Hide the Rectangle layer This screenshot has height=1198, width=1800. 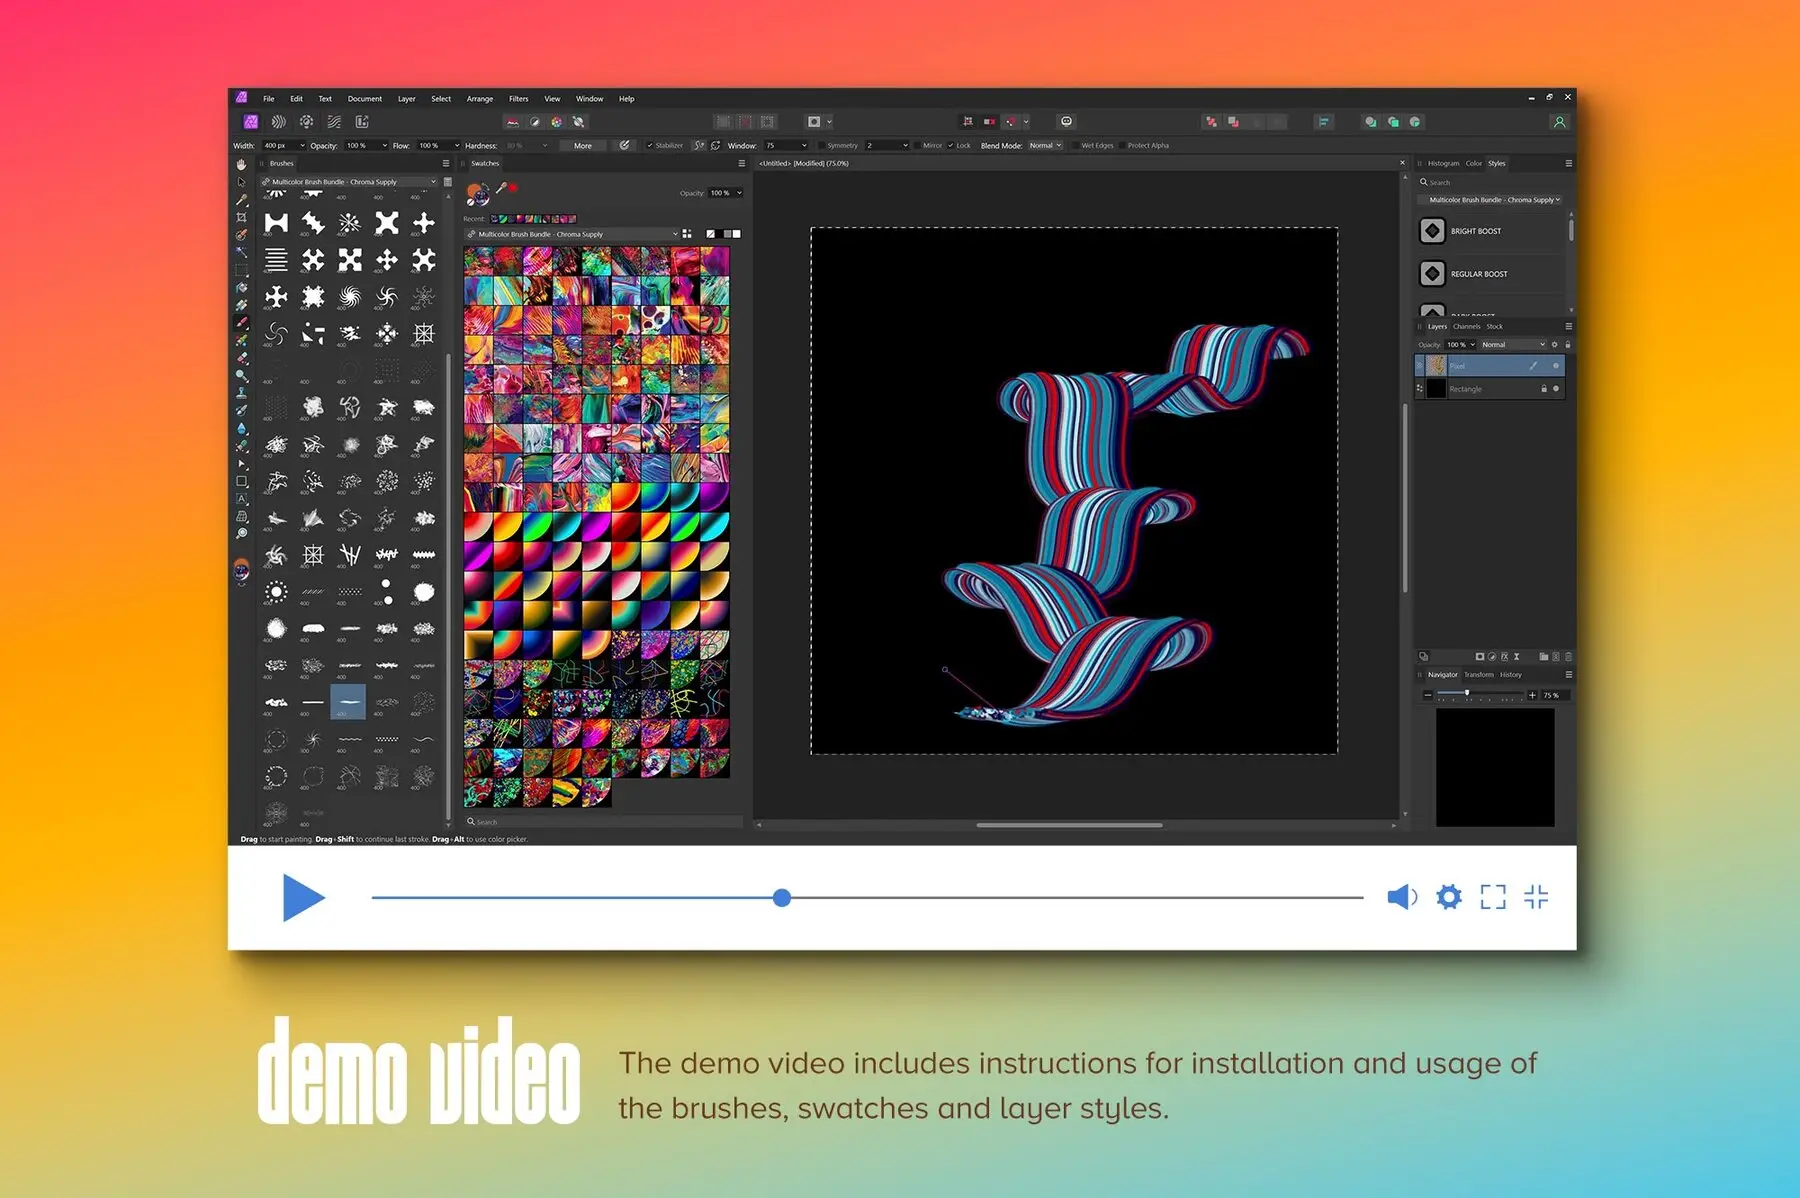click(x=1558, y=389)
